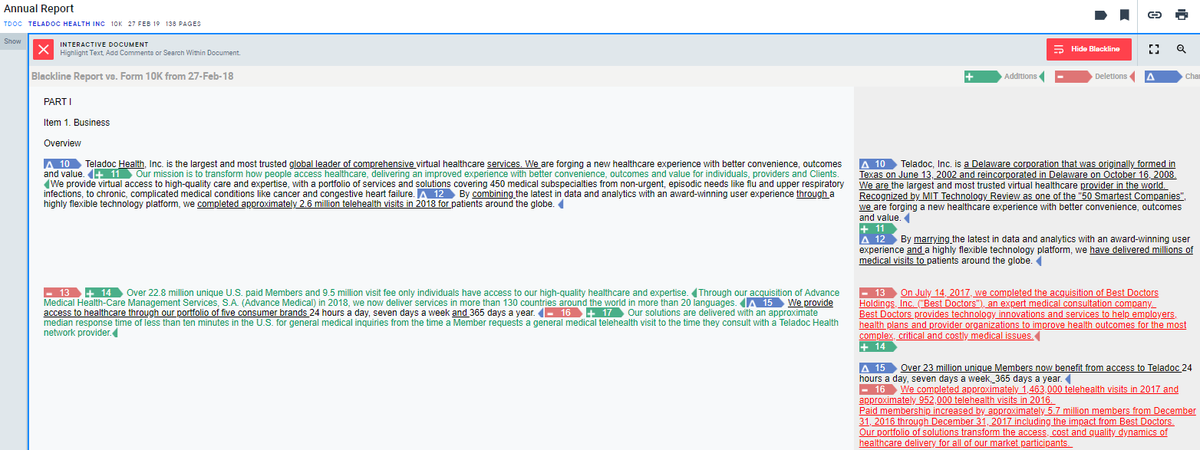Select addition tag 11 in current report pane

111,174
